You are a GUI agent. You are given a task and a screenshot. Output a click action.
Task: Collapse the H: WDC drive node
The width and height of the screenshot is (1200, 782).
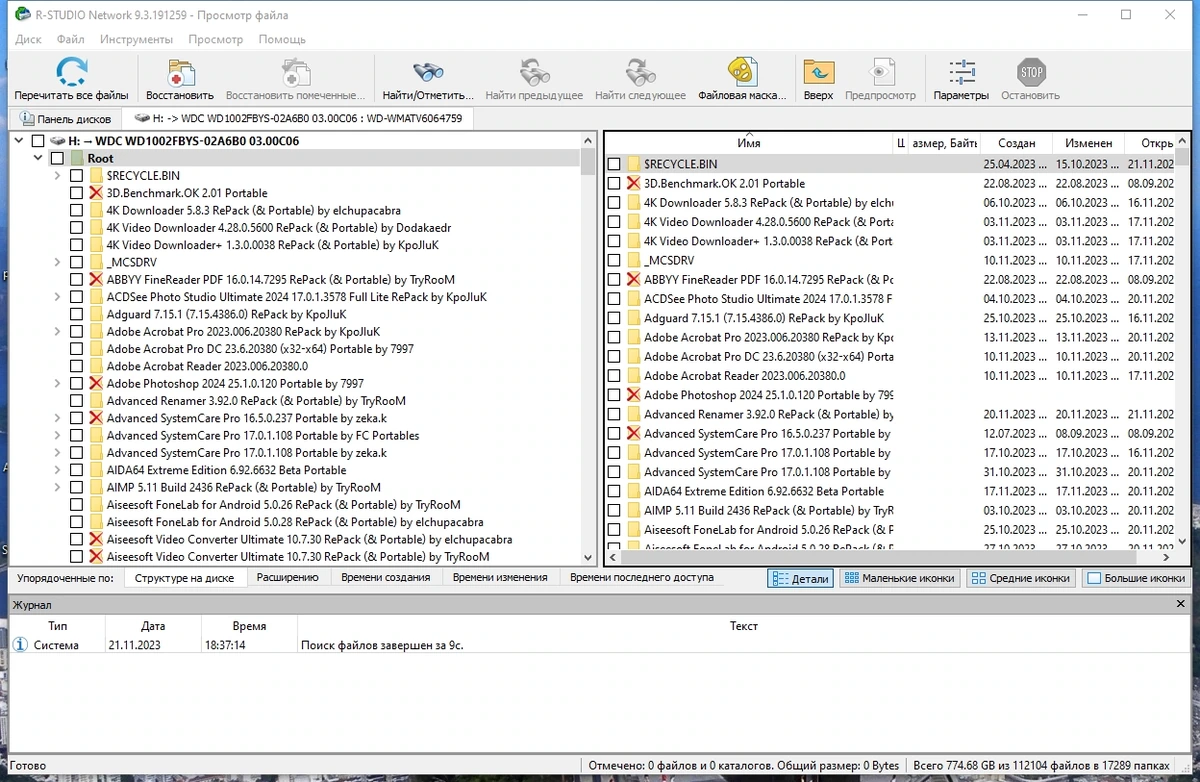19,141
